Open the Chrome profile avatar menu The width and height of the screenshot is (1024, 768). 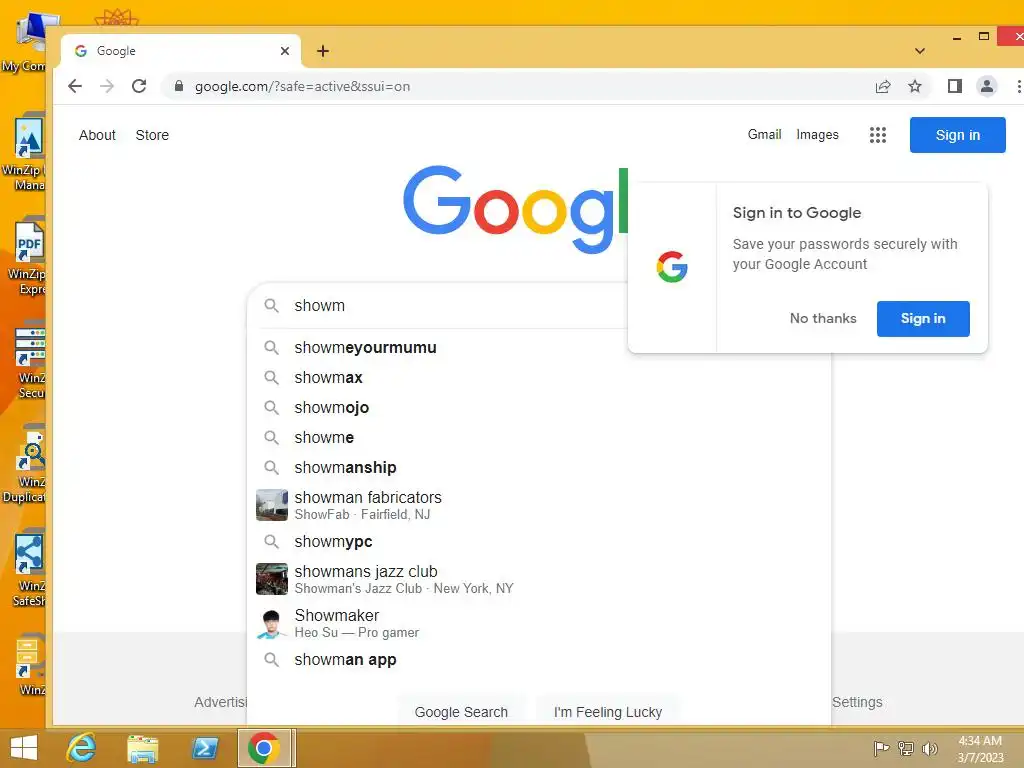[987, 86]
